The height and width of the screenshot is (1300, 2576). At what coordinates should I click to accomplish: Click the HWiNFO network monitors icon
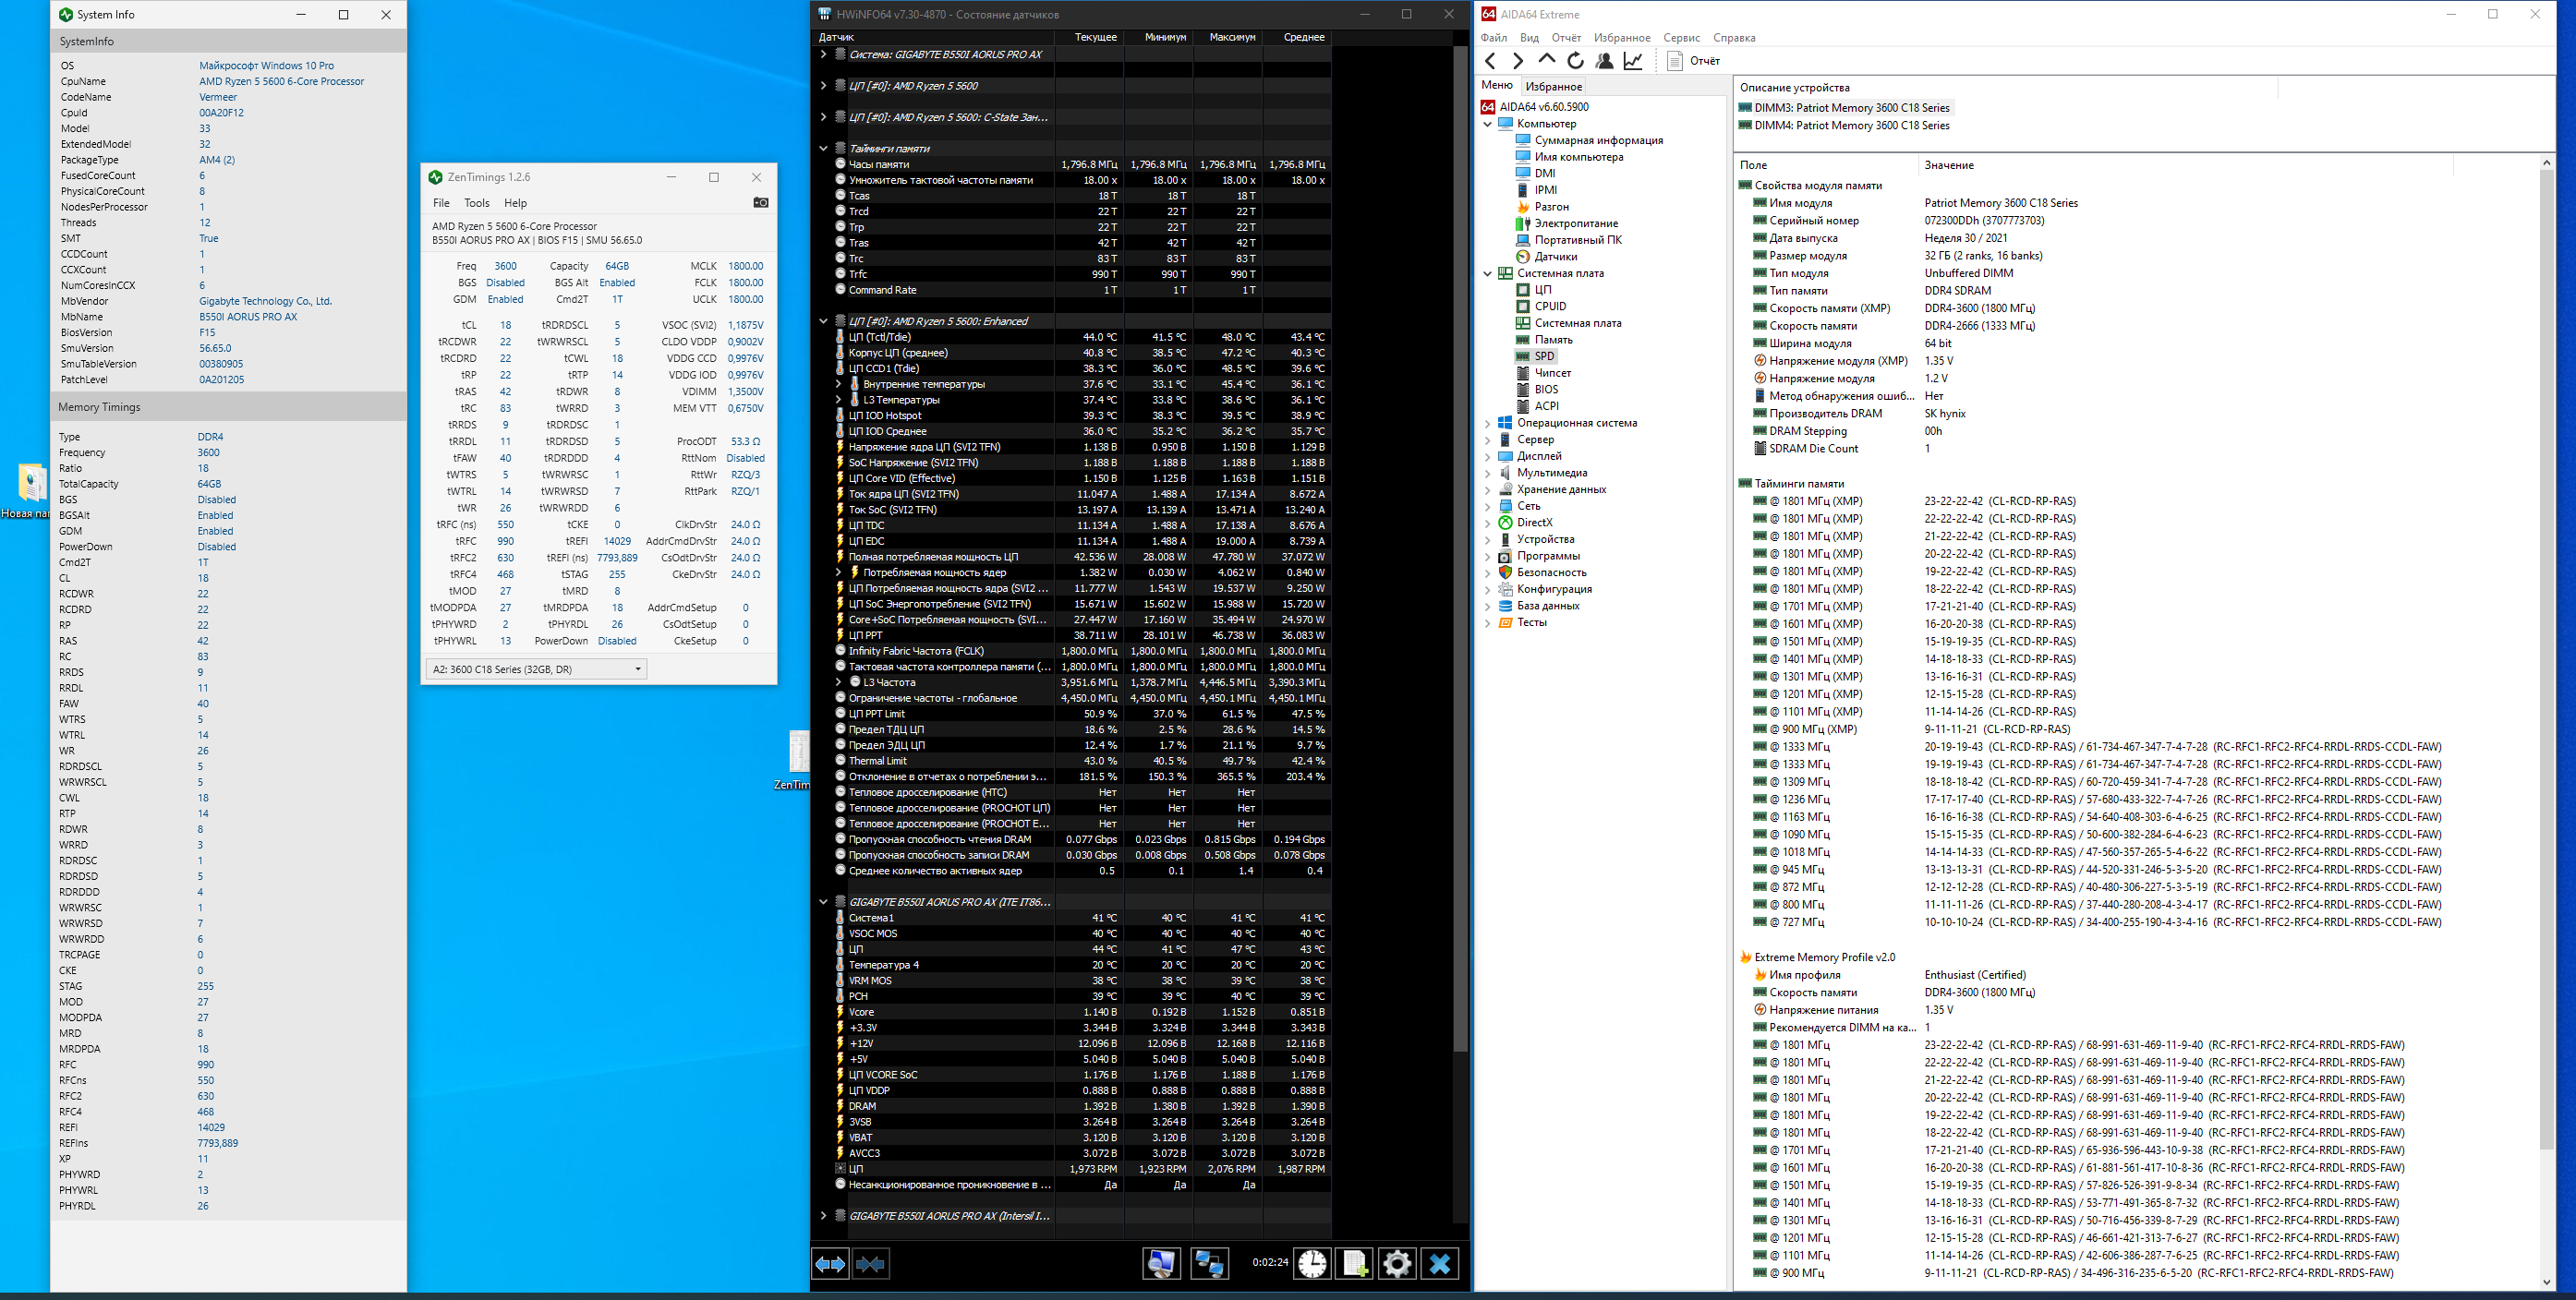(1209, 1263)
